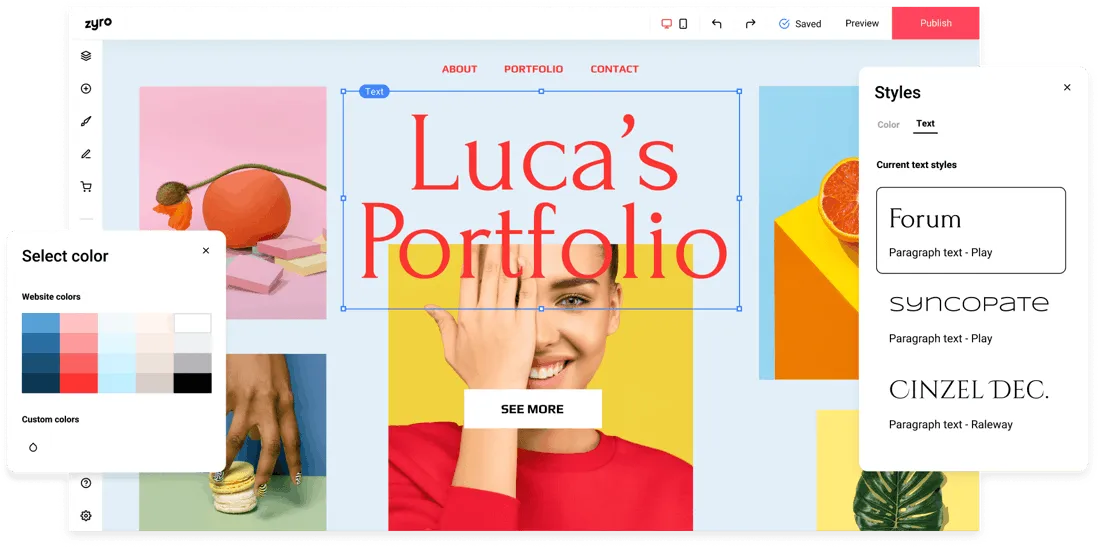Select the Text tab in Styles
This screenshot has width=1100, height=547.
(925, 124)
